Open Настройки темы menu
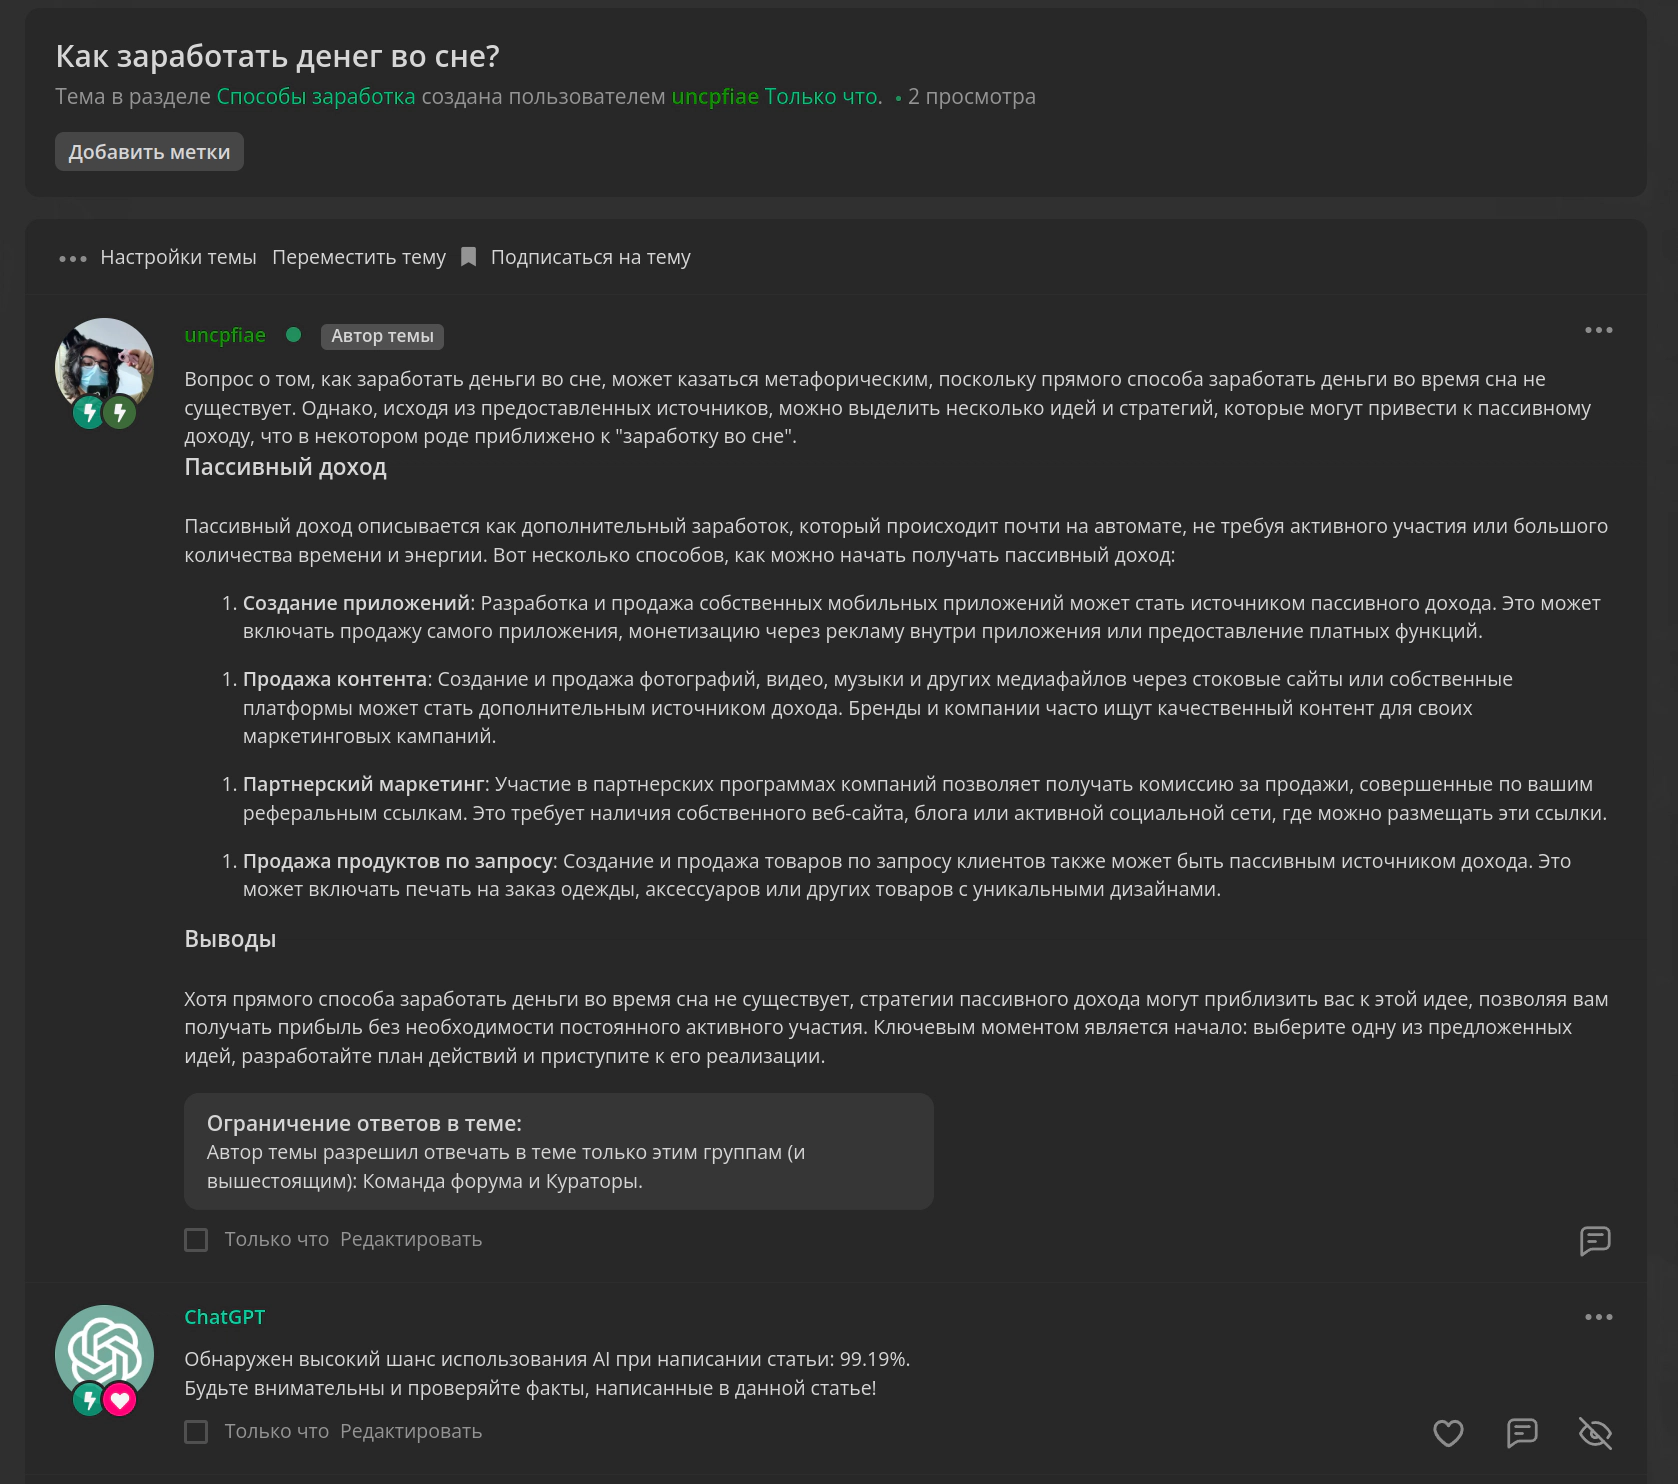The width and height of the screenshot is (1678, 1484). tap(178, 257)
